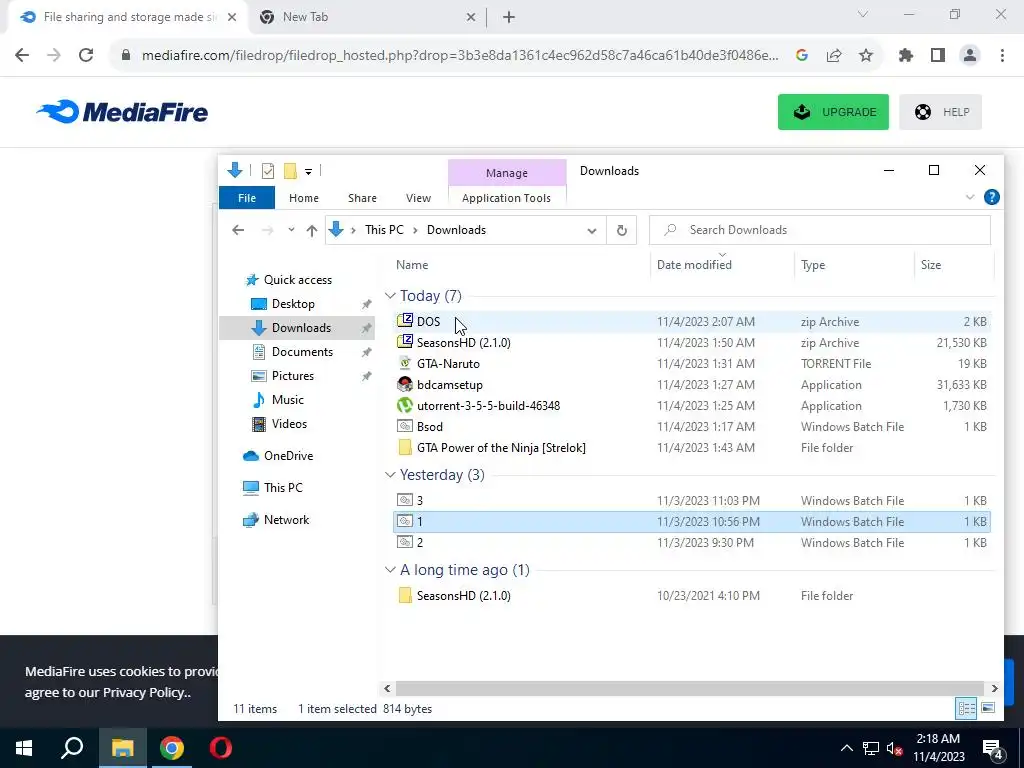Sort by Date modified column
Viewport: 1024px width, 768px height.
click(722, 264)
